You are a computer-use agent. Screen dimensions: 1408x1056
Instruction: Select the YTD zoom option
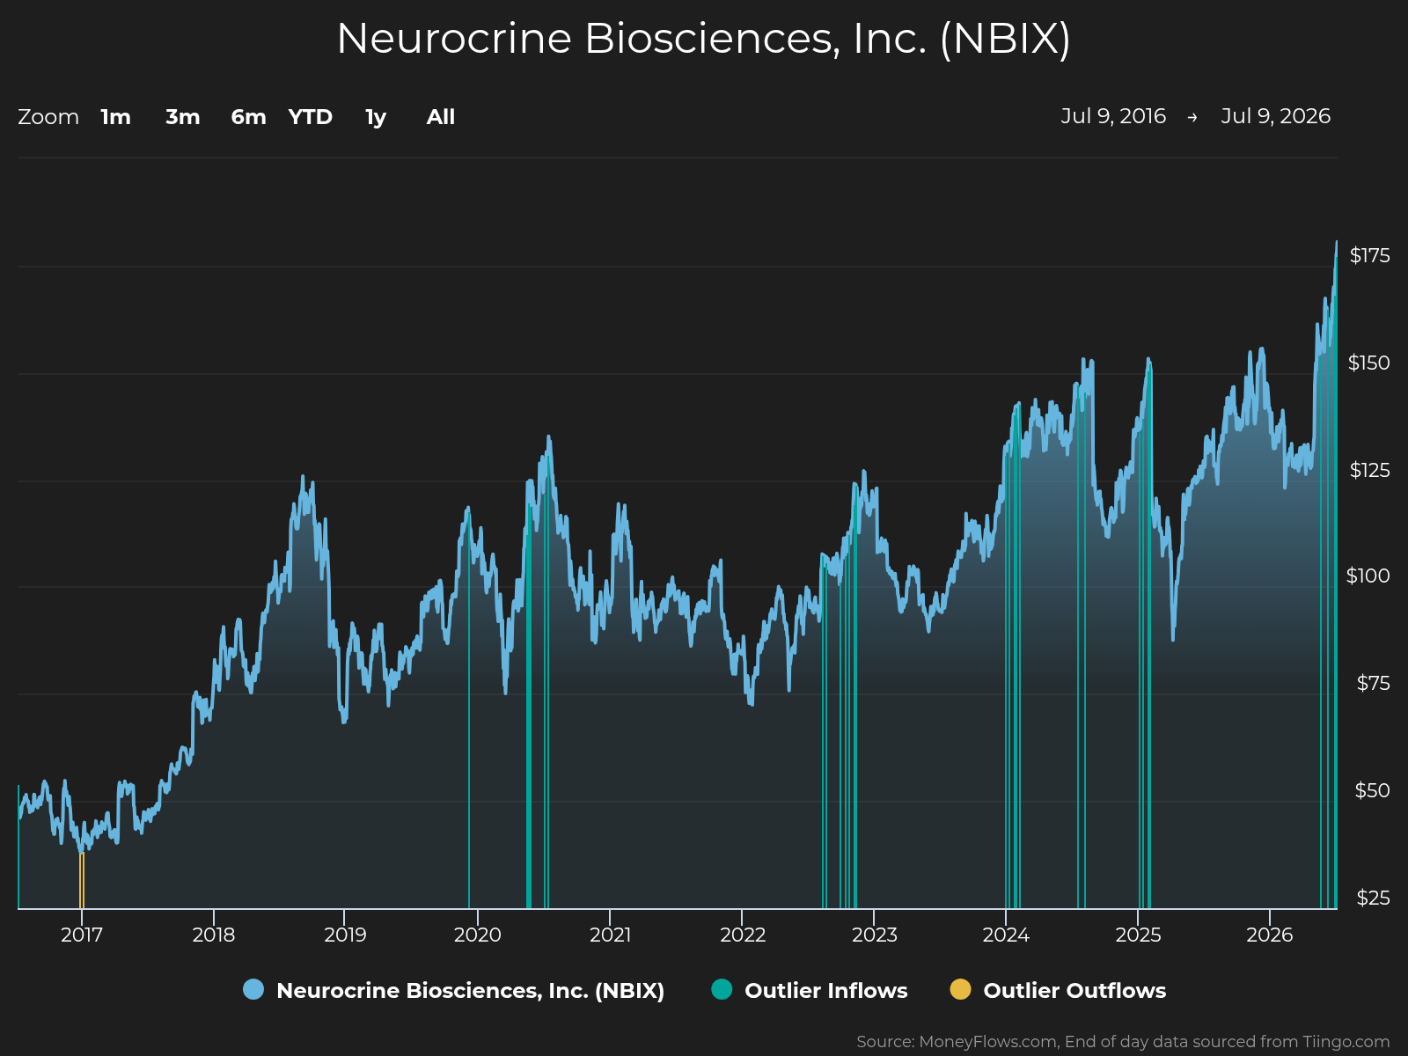click(310, 117)
